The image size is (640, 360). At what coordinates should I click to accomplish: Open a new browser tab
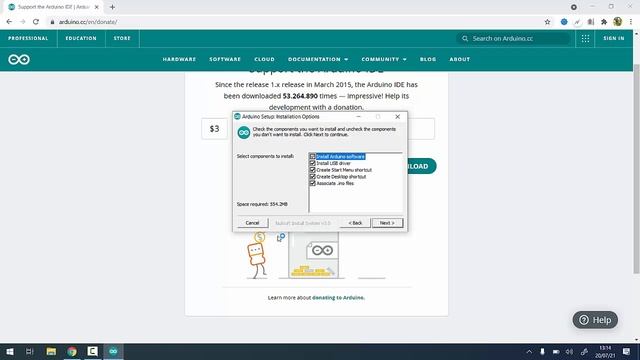coord(112,7)
